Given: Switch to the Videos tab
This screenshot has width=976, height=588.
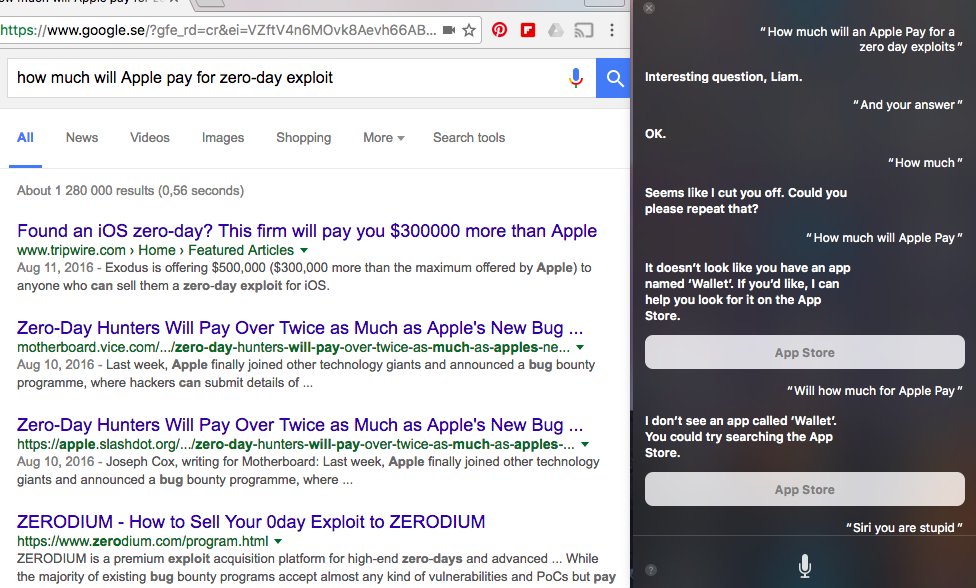Looking at the screenshot, I should click(x=149, y=138).
